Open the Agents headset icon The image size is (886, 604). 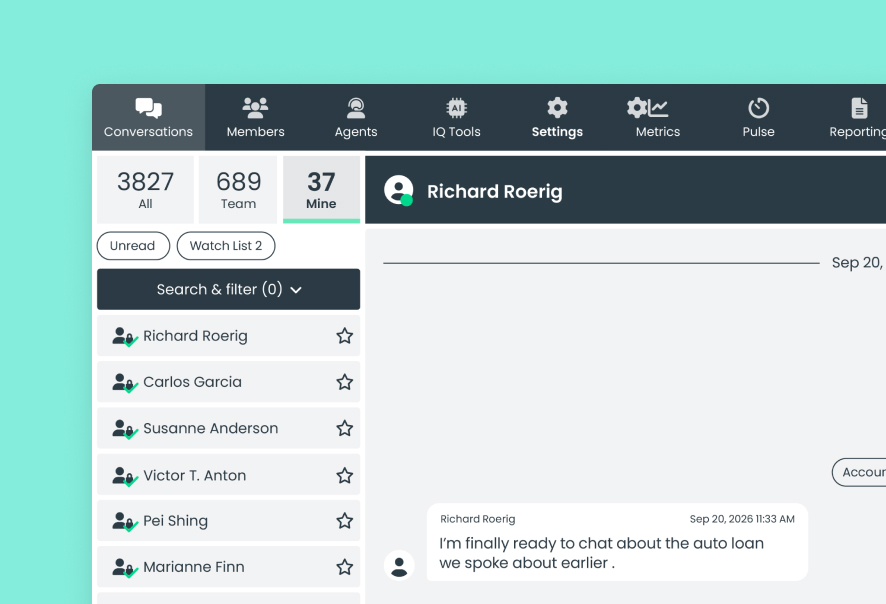pos(356,108)
